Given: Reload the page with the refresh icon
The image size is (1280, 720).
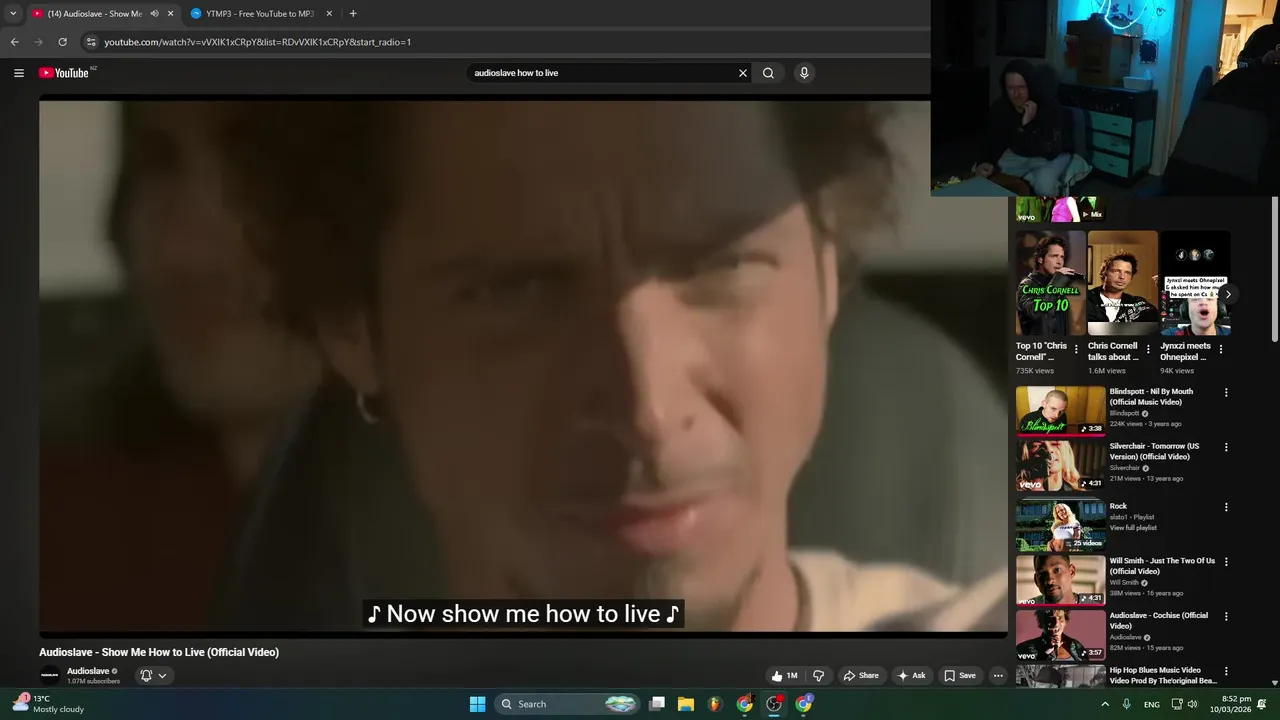Looking at the screenshot, I should pos(62,42).
